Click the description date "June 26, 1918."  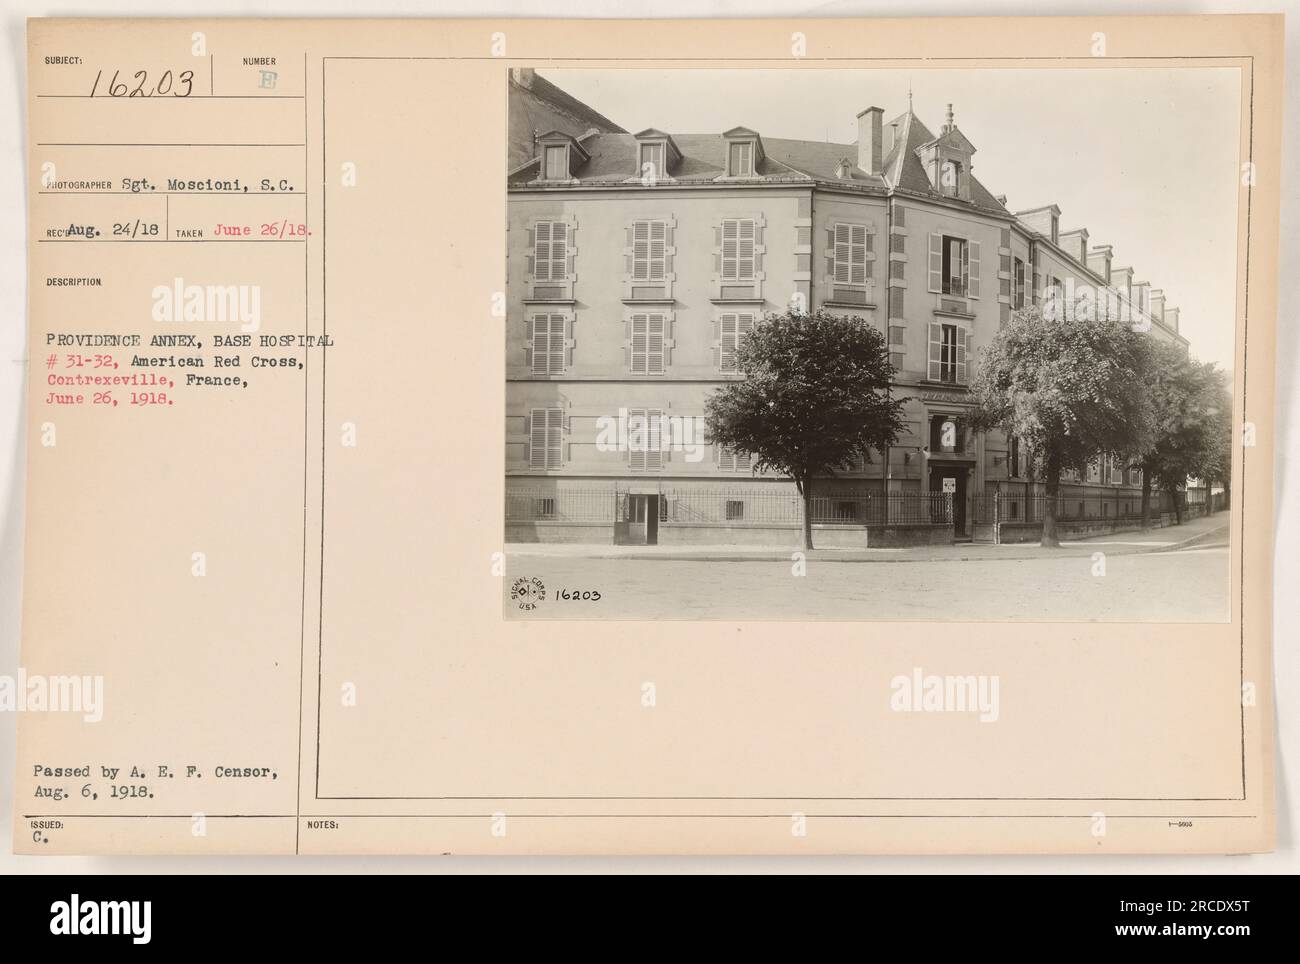[110, 398]
